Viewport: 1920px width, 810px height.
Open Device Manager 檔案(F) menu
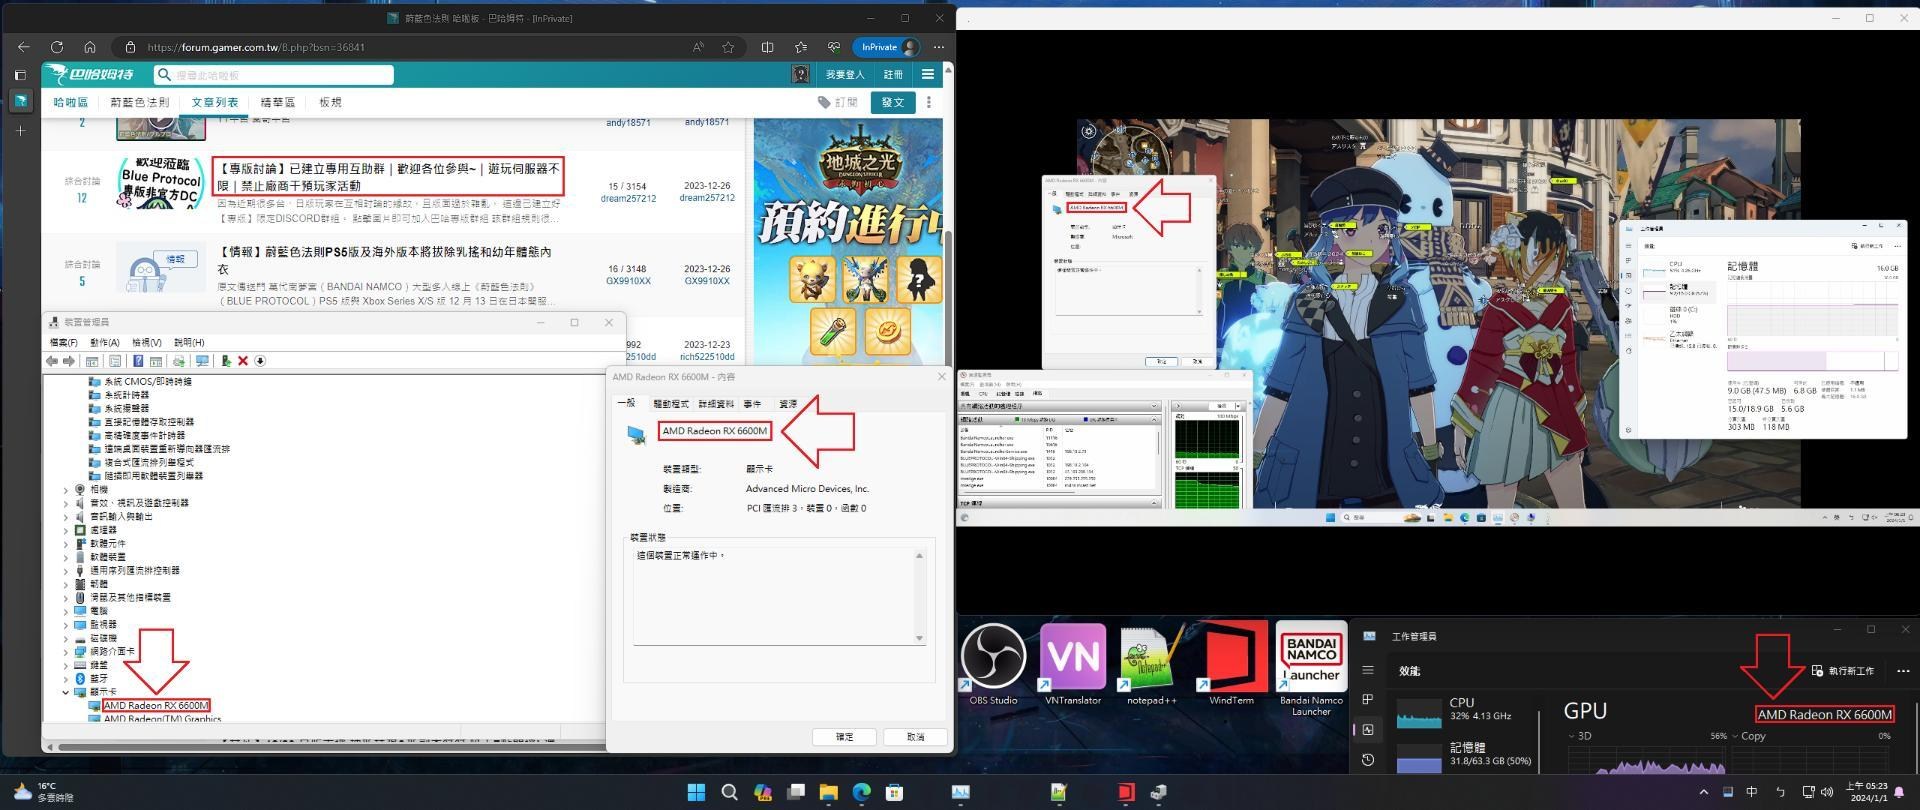(x=63, y=343)
